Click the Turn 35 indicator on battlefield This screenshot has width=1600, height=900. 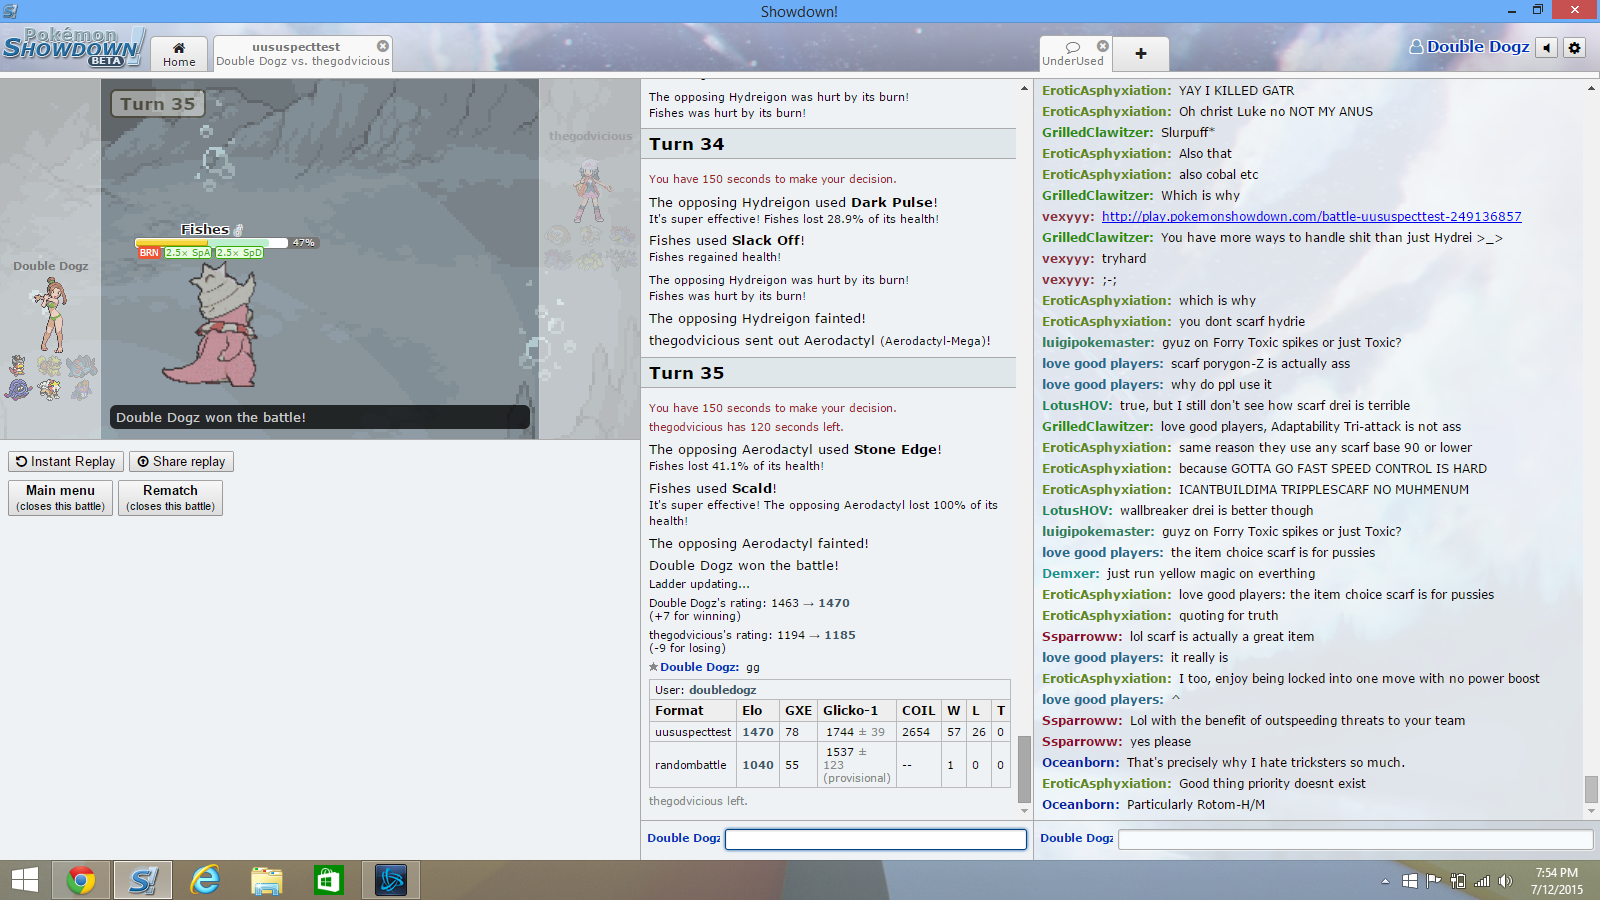158,104
